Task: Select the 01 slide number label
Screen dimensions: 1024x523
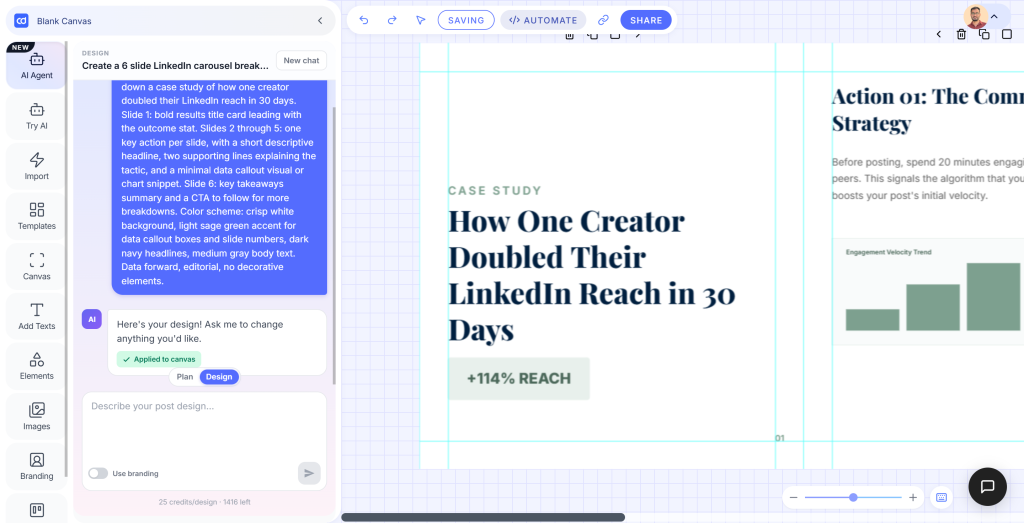Action: (780, 438)
